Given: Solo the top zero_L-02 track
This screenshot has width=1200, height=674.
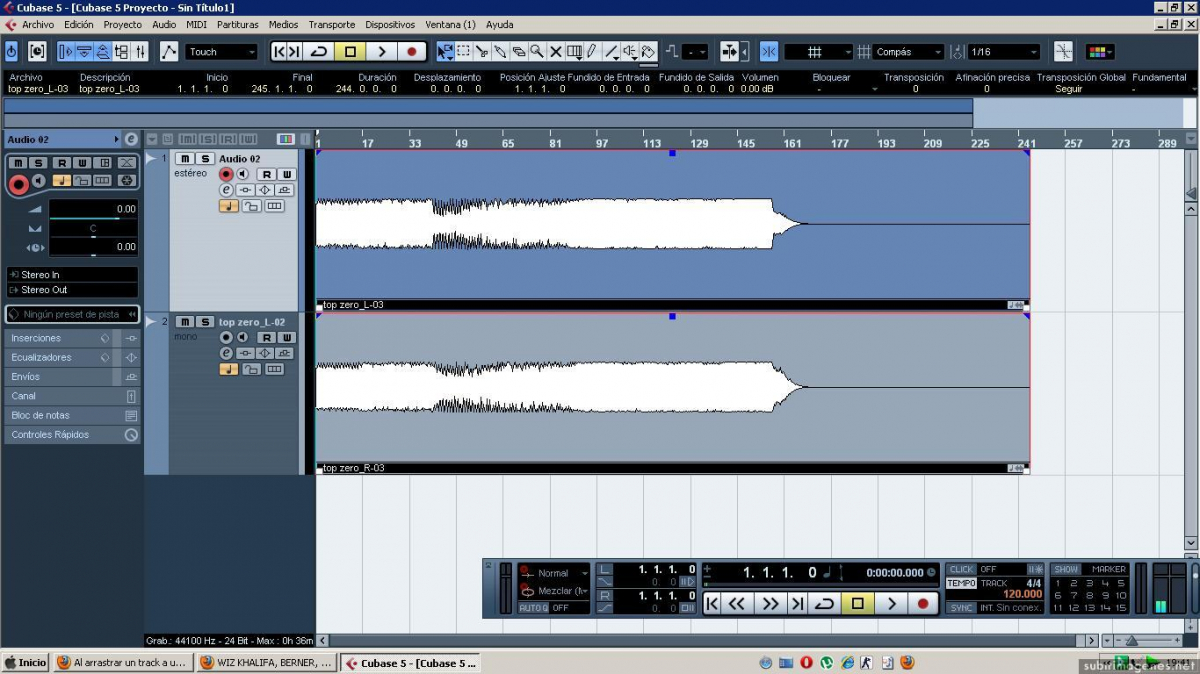Looking at the screenshot, I should pyautogui.click(x=204, y=322).
